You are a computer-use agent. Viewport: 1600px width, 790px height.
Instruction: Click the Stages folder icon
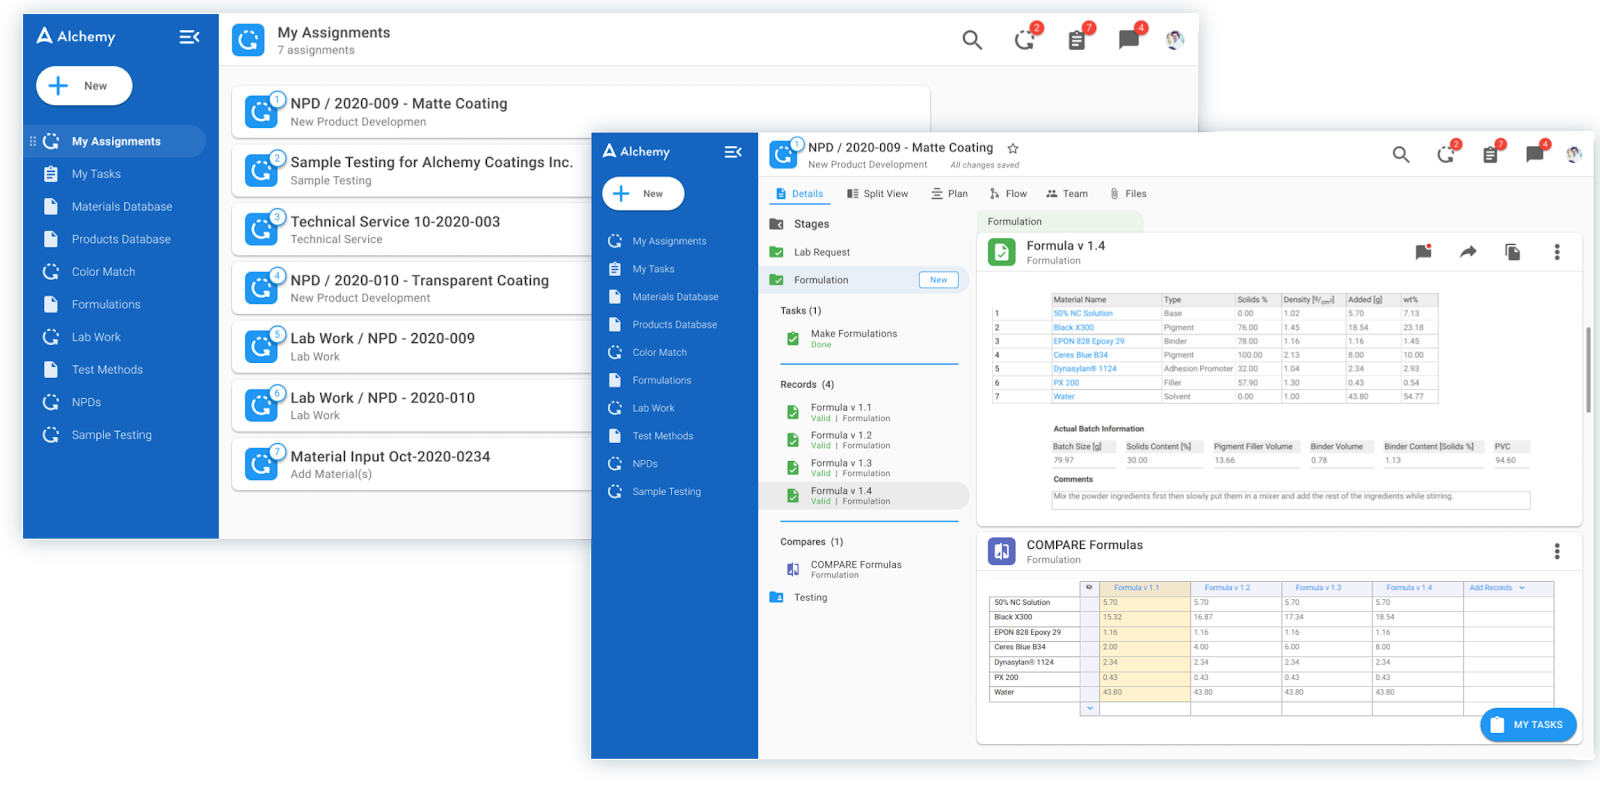pos(776,224)
